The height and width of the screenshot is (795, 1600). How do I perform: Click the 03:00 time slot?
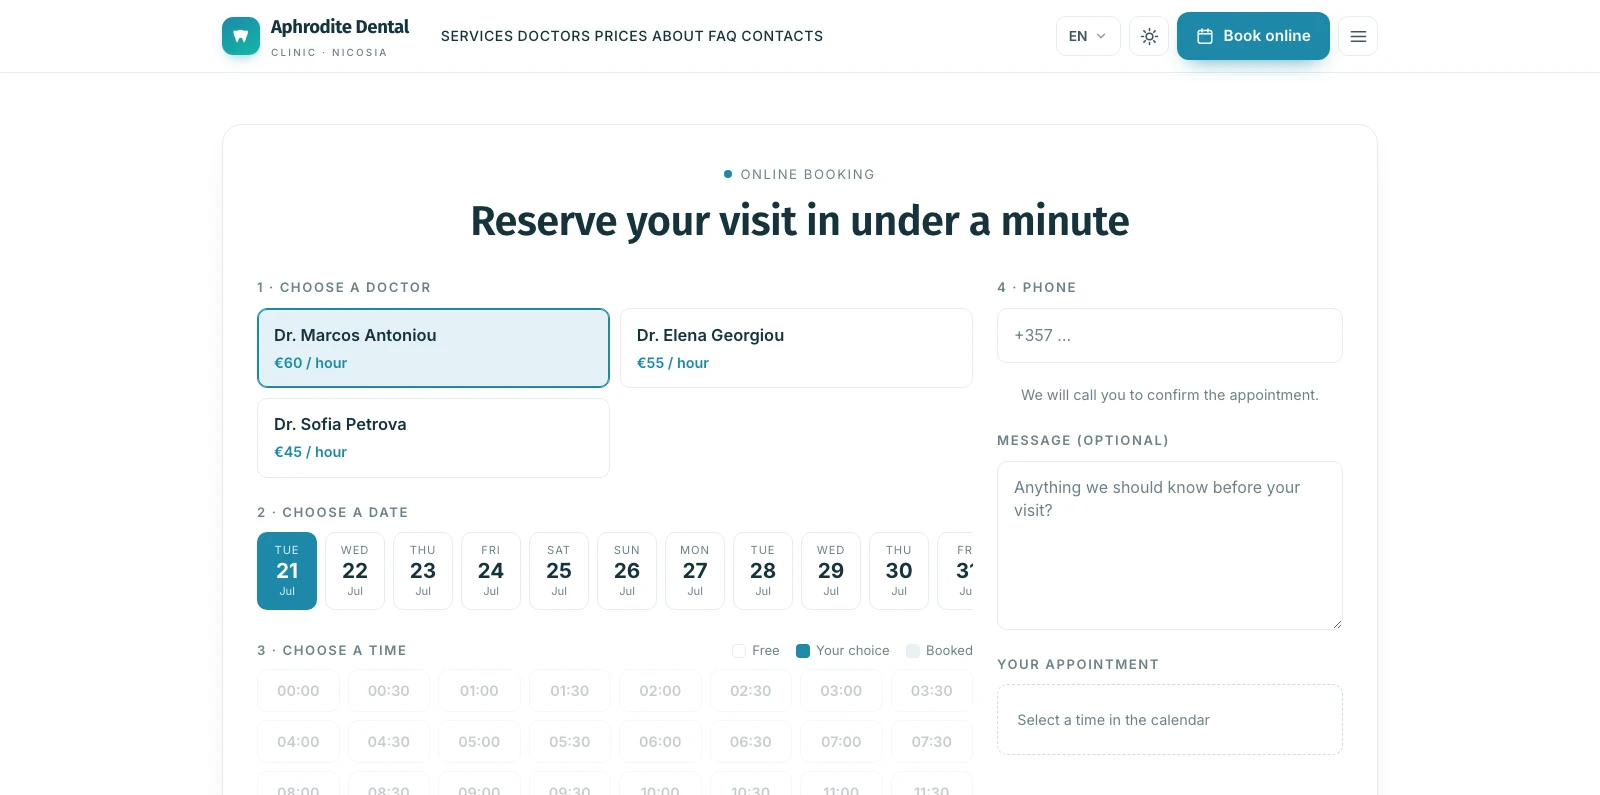841,691
